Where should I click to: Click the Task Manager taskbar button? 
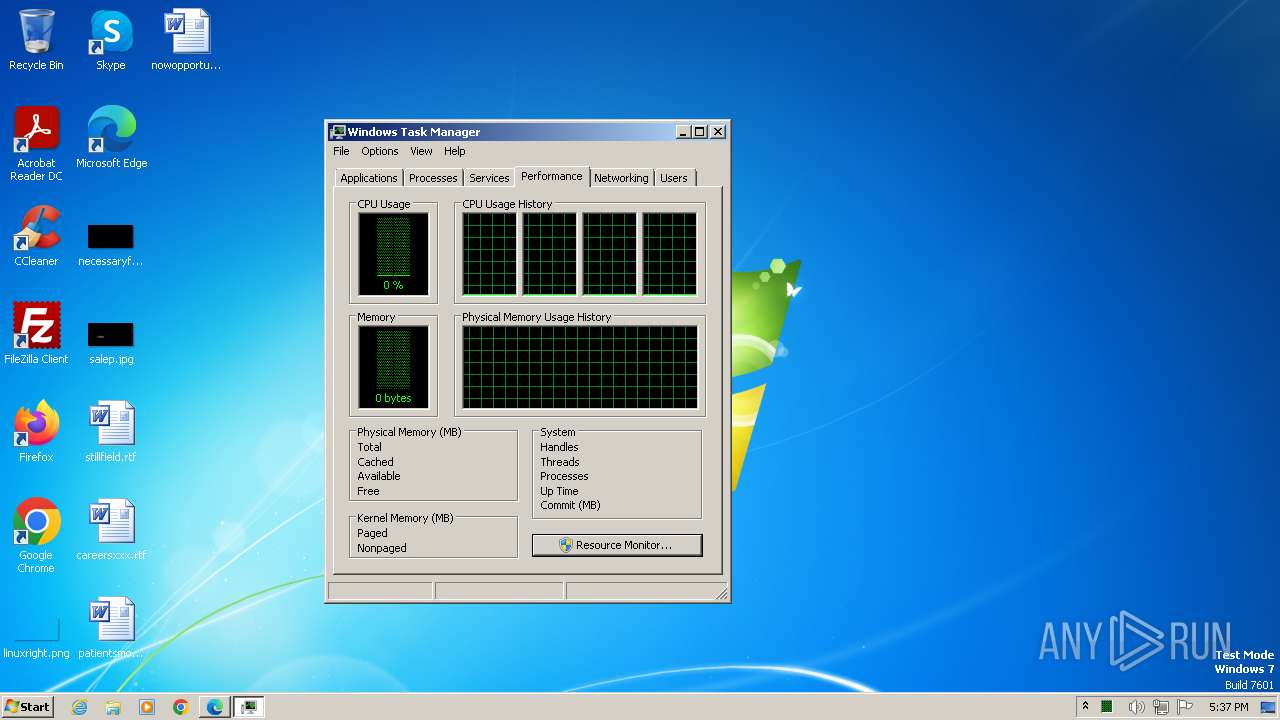[249, 707]
